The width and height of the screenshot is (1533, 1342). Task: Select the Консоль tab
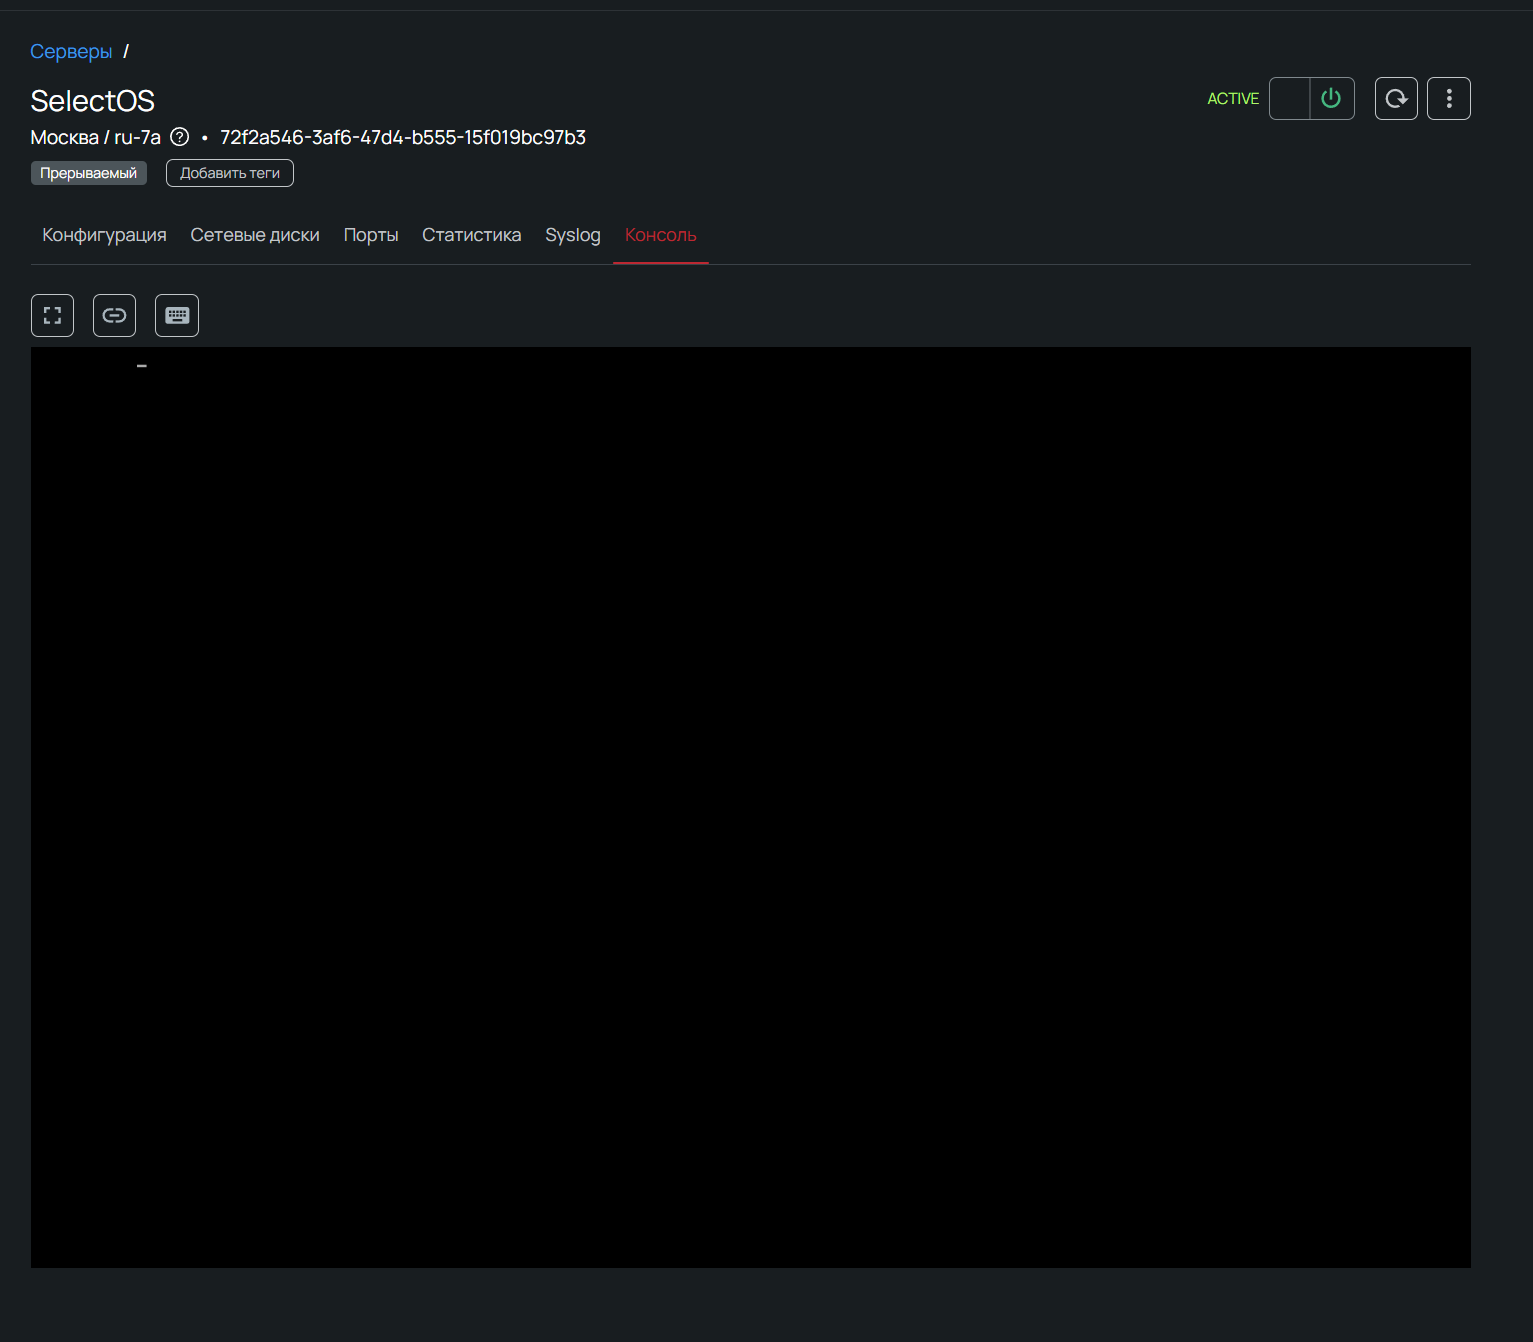click(x=660, y=235)
